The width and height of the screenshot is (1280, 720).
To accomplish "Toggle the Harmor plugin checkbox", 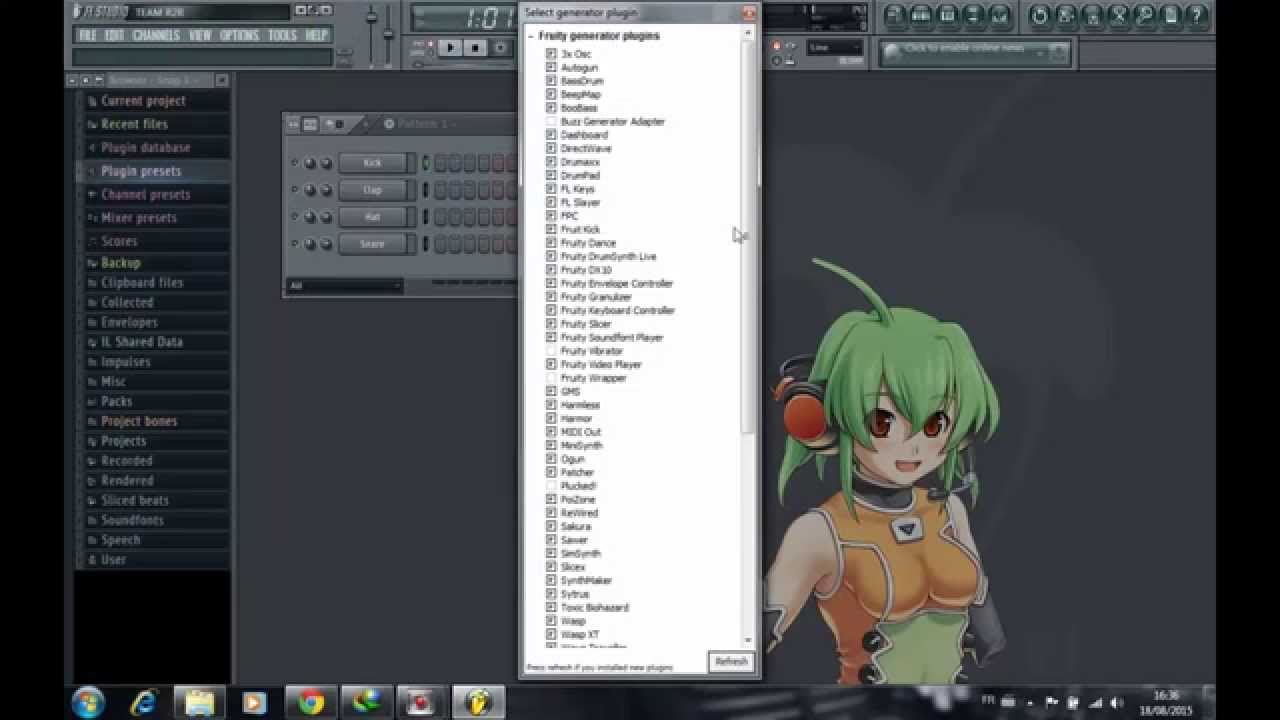I will (551, 418).
